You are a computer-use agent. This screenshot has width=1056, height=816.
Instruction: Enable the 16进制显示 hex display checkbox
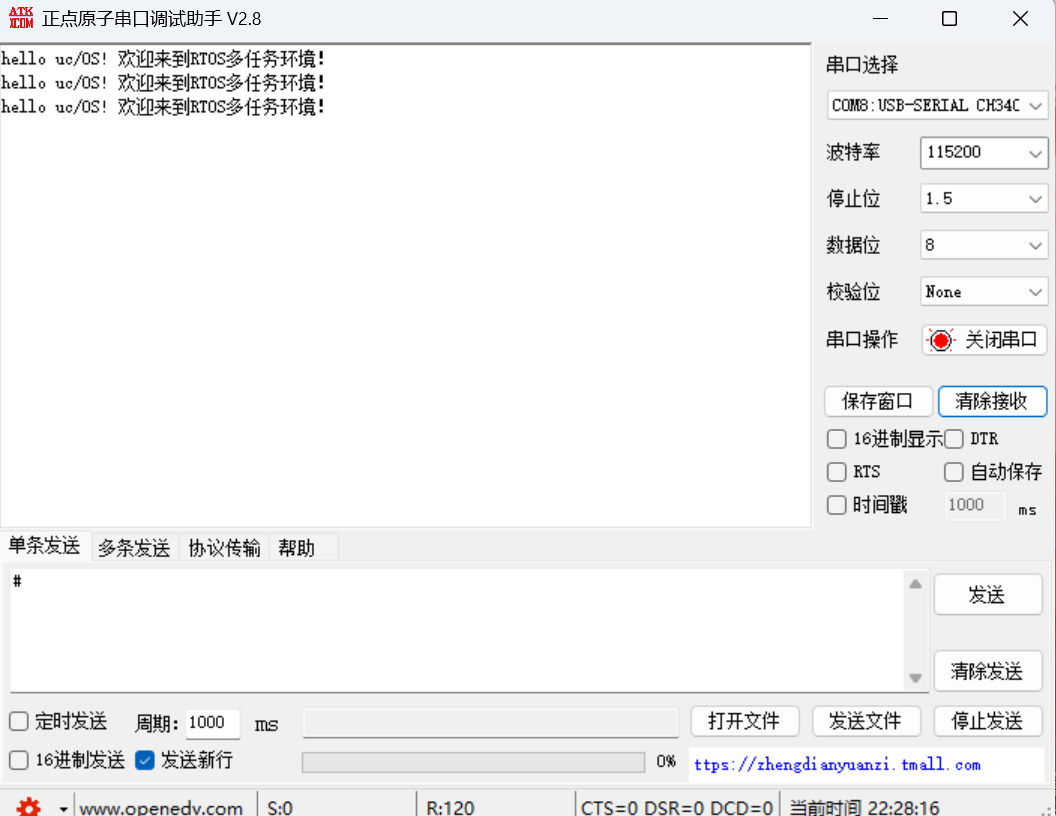point(836,439)
